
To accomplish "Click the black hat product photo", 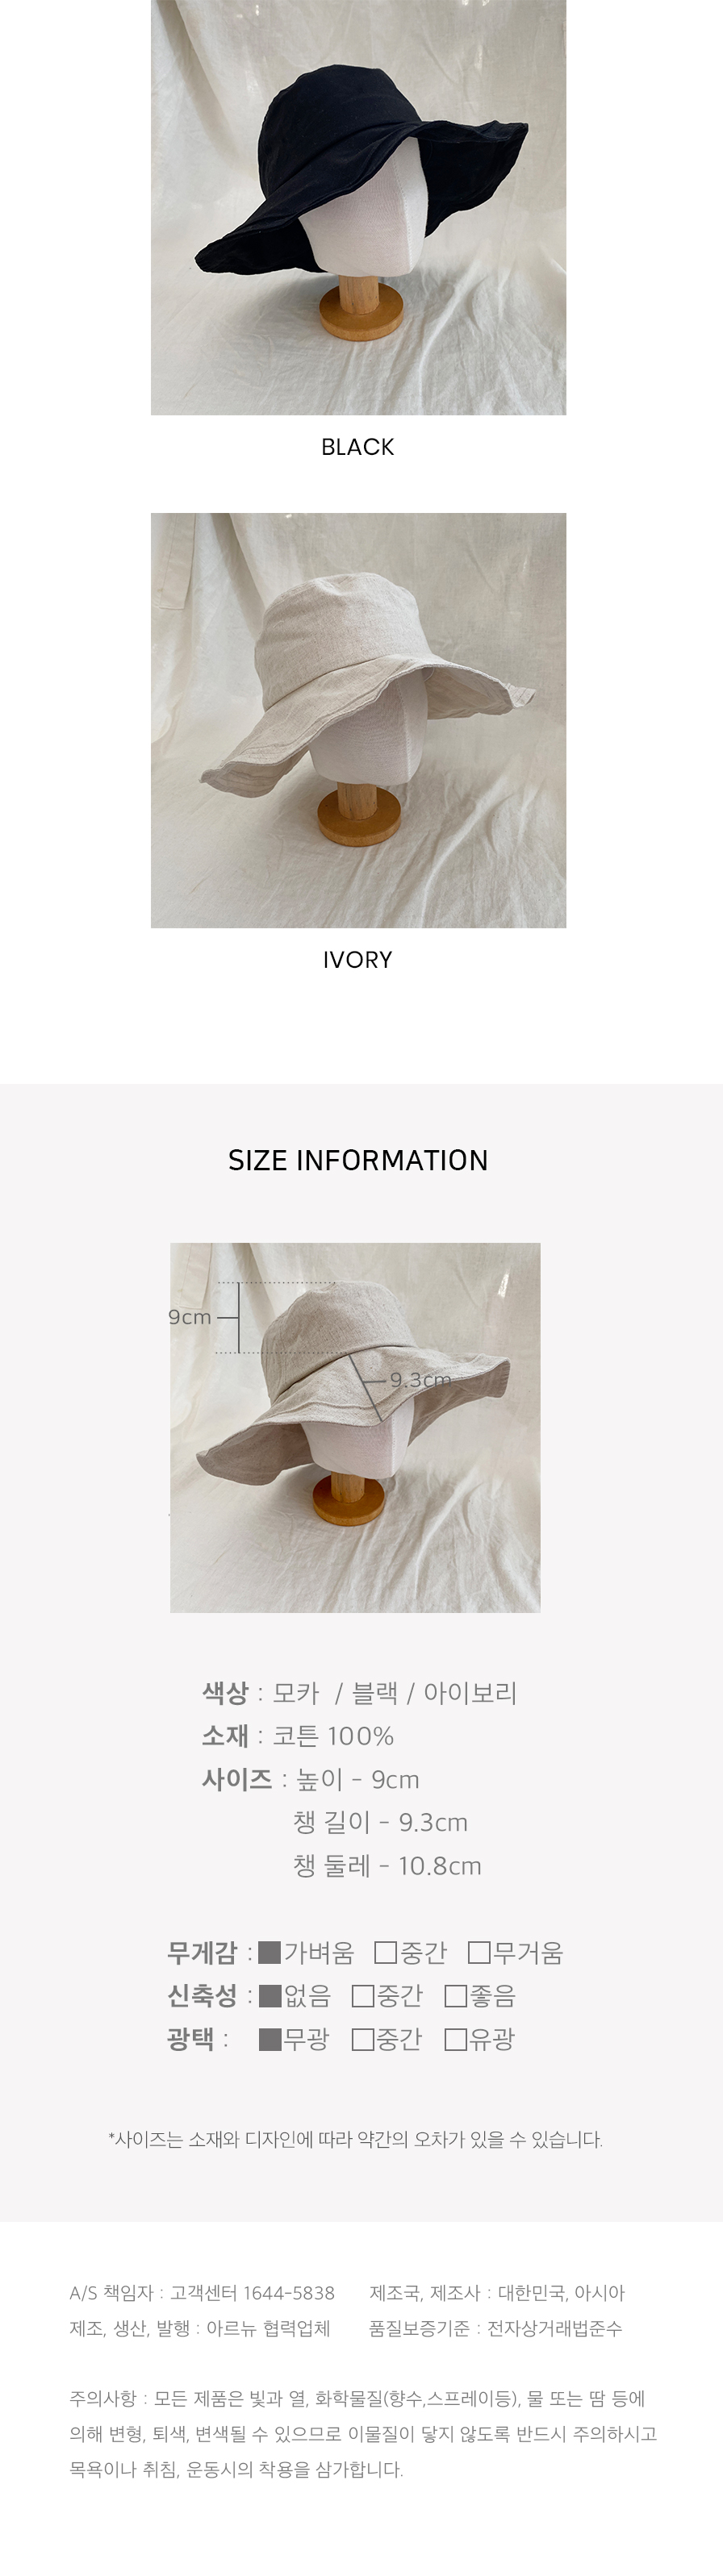I will click(x=358, y=207).
